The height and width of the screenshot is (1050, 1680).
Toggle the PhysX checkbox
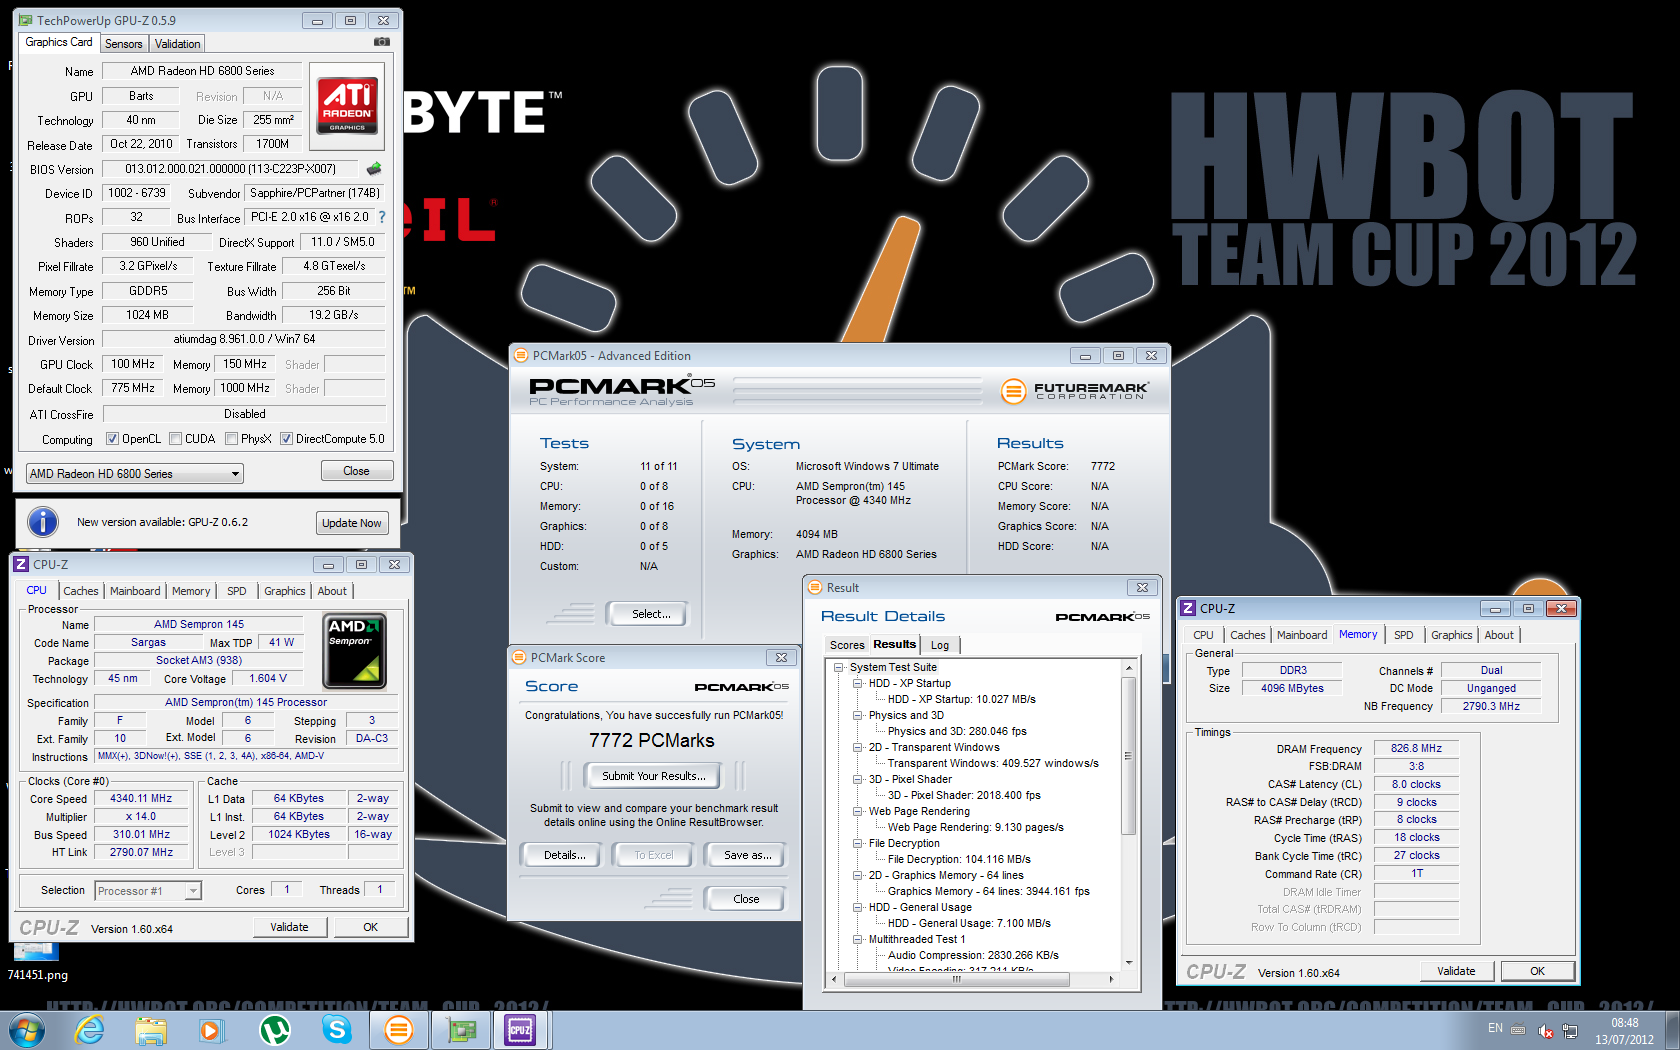(232, 438)
